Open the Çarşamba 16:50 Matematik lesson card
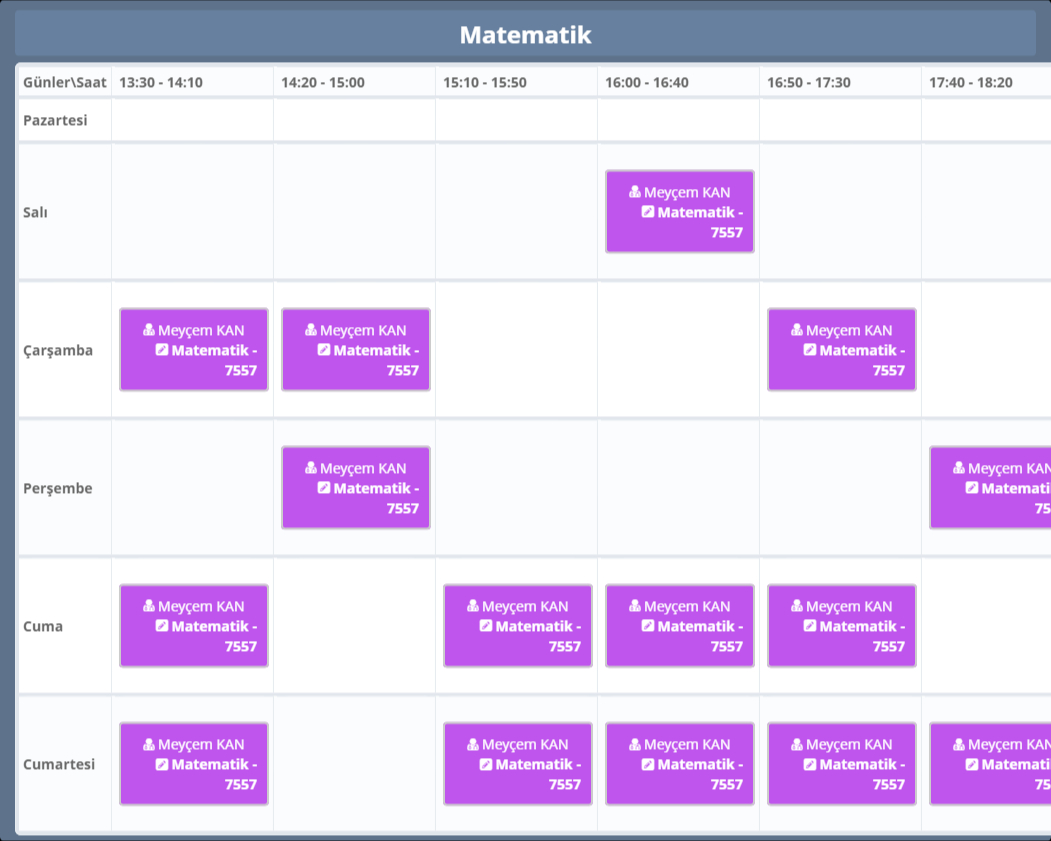Screen dimensions: 1051x841 click(841, 350)
